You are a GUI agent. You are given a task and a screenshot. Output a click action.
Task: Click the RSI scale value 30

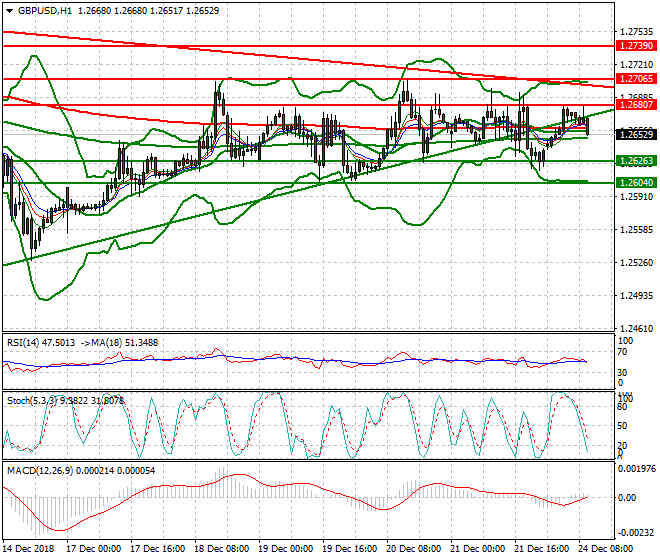[x=622, y=372]
